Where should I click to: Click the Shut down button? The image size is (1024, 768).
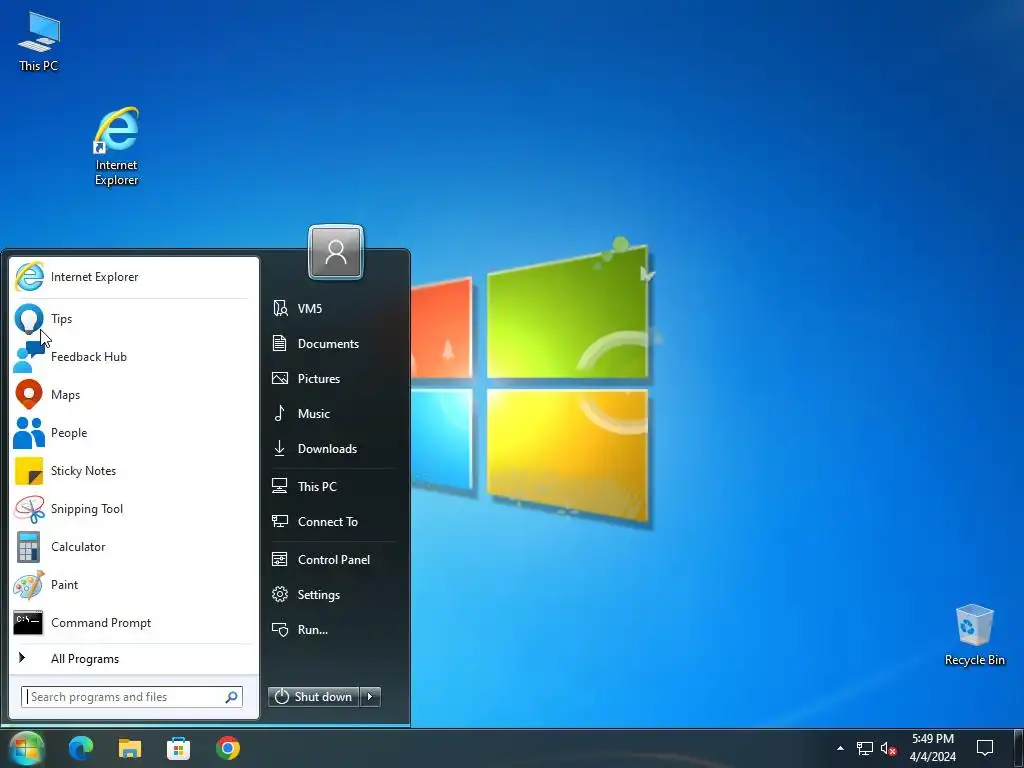[314, 697]
